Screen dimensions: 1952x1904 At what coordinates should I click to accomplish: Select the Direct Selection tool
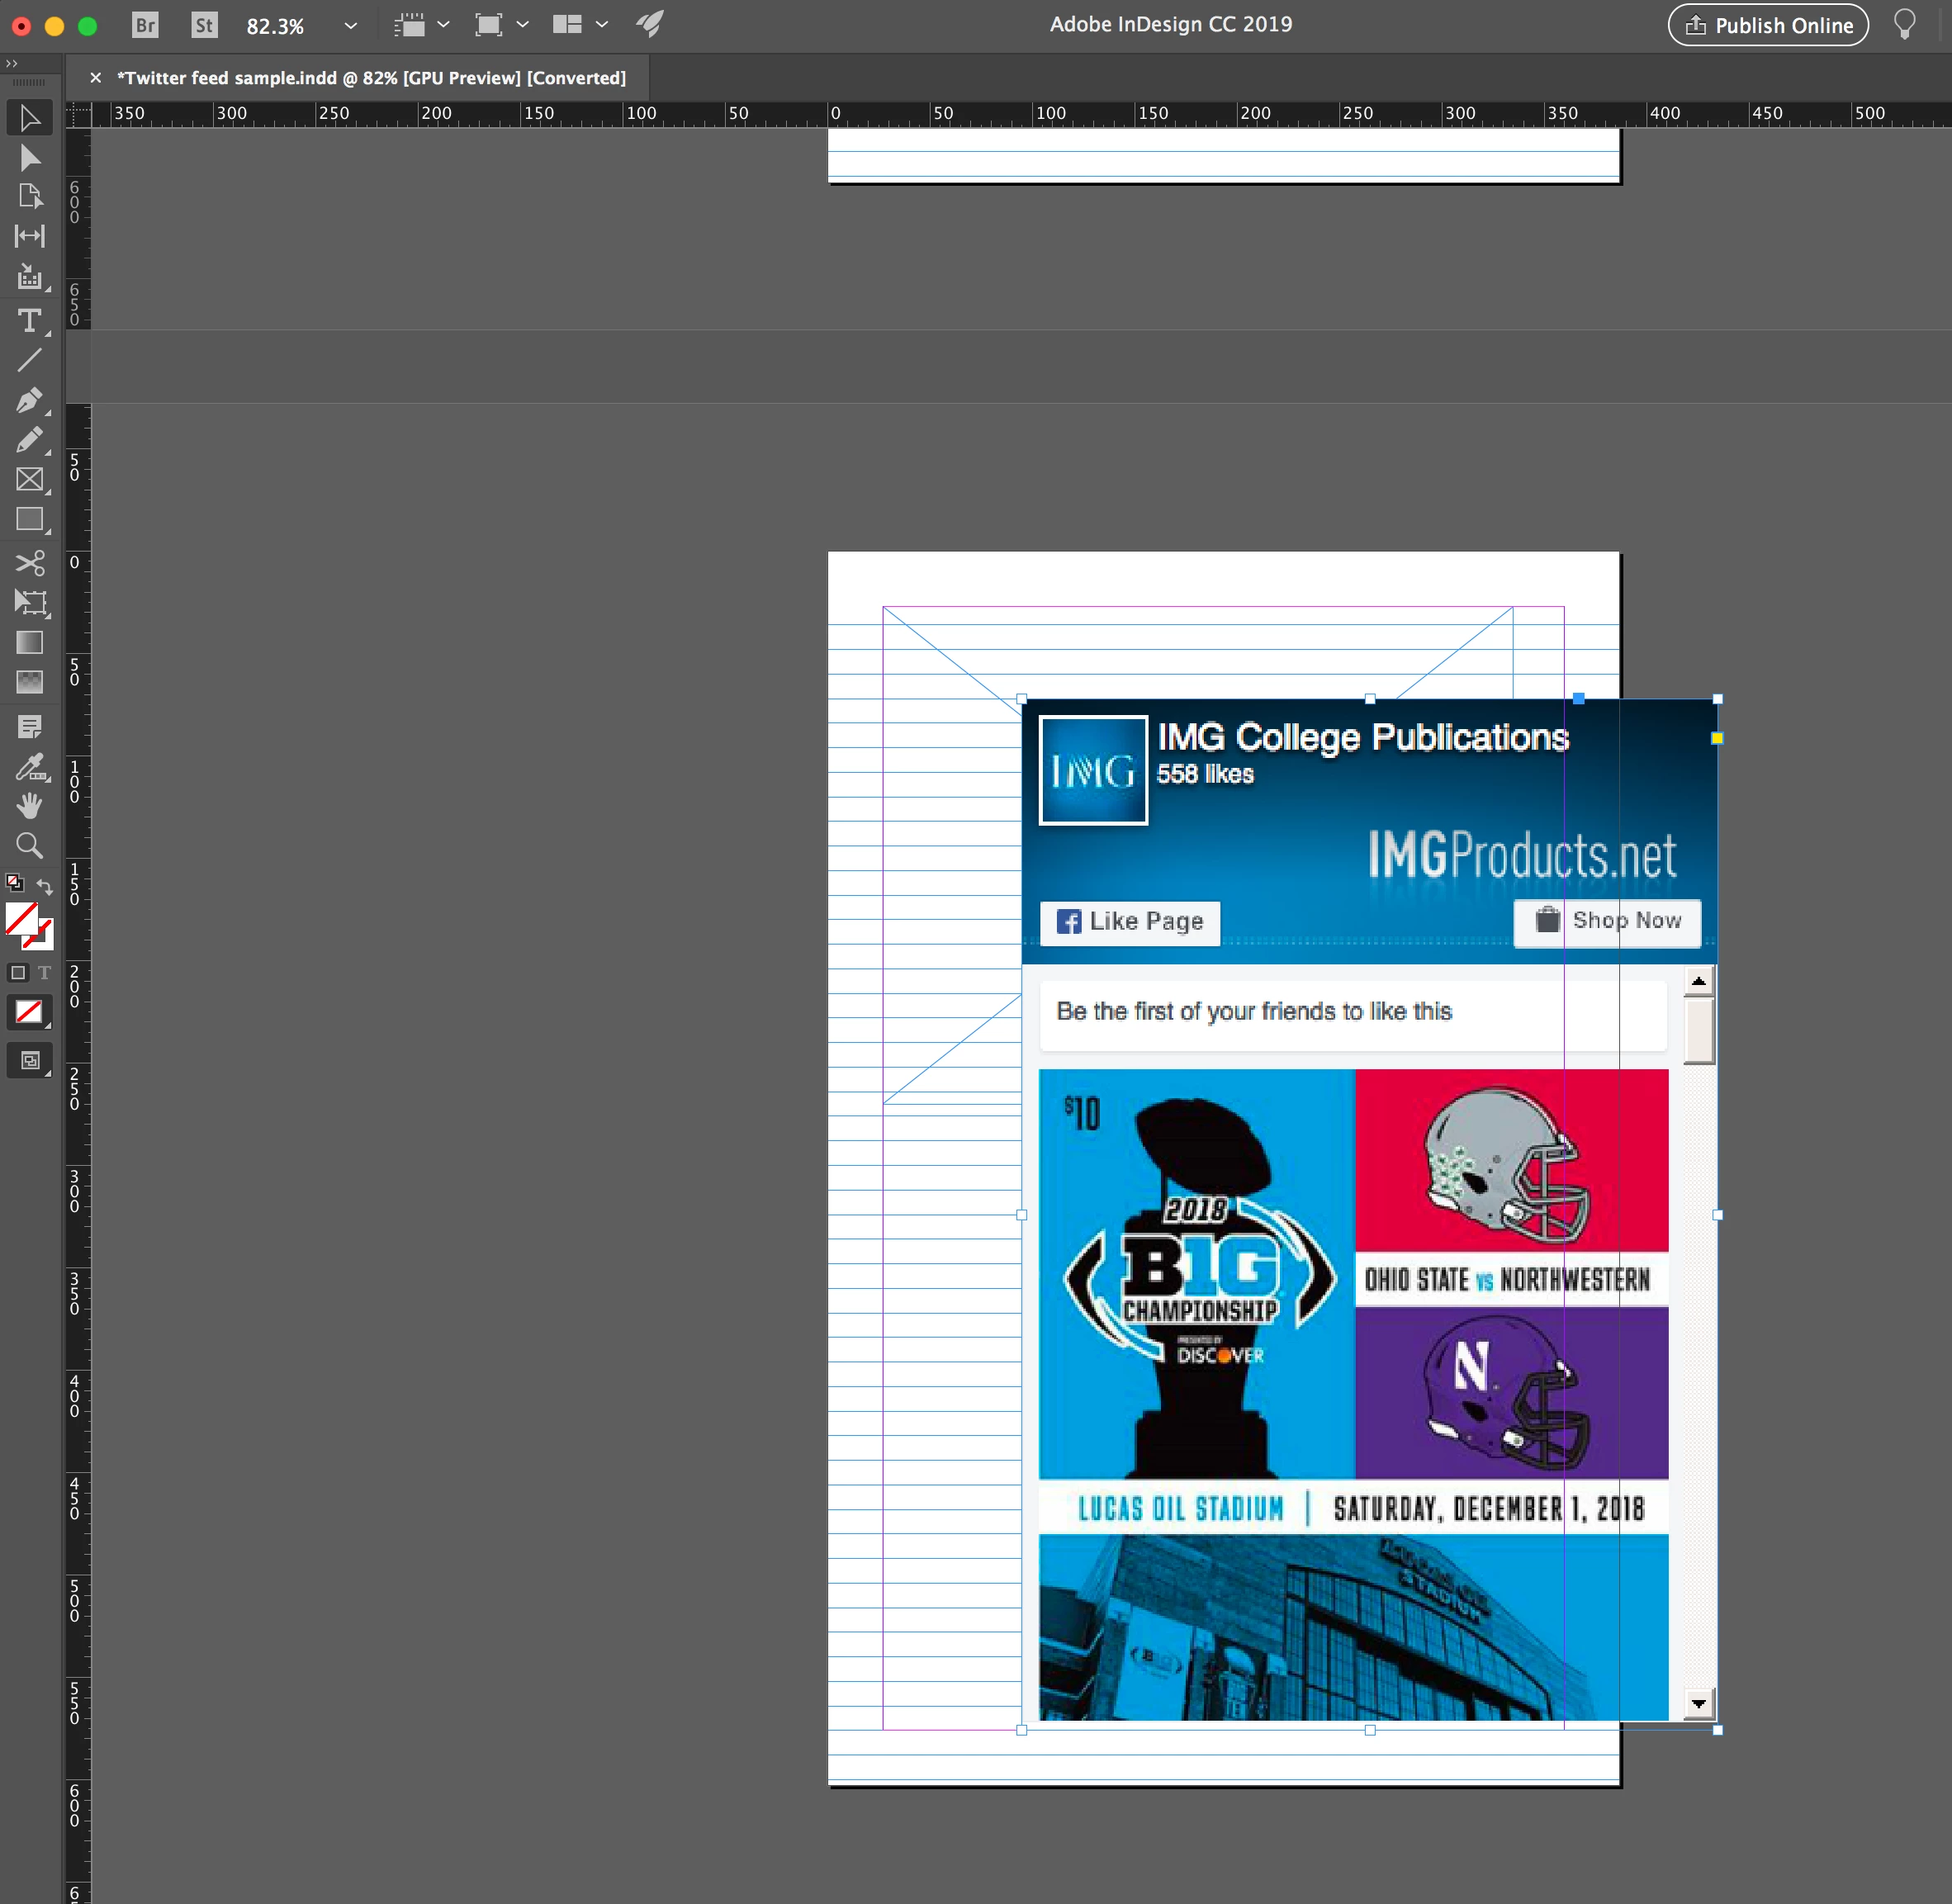pos(30,158)
